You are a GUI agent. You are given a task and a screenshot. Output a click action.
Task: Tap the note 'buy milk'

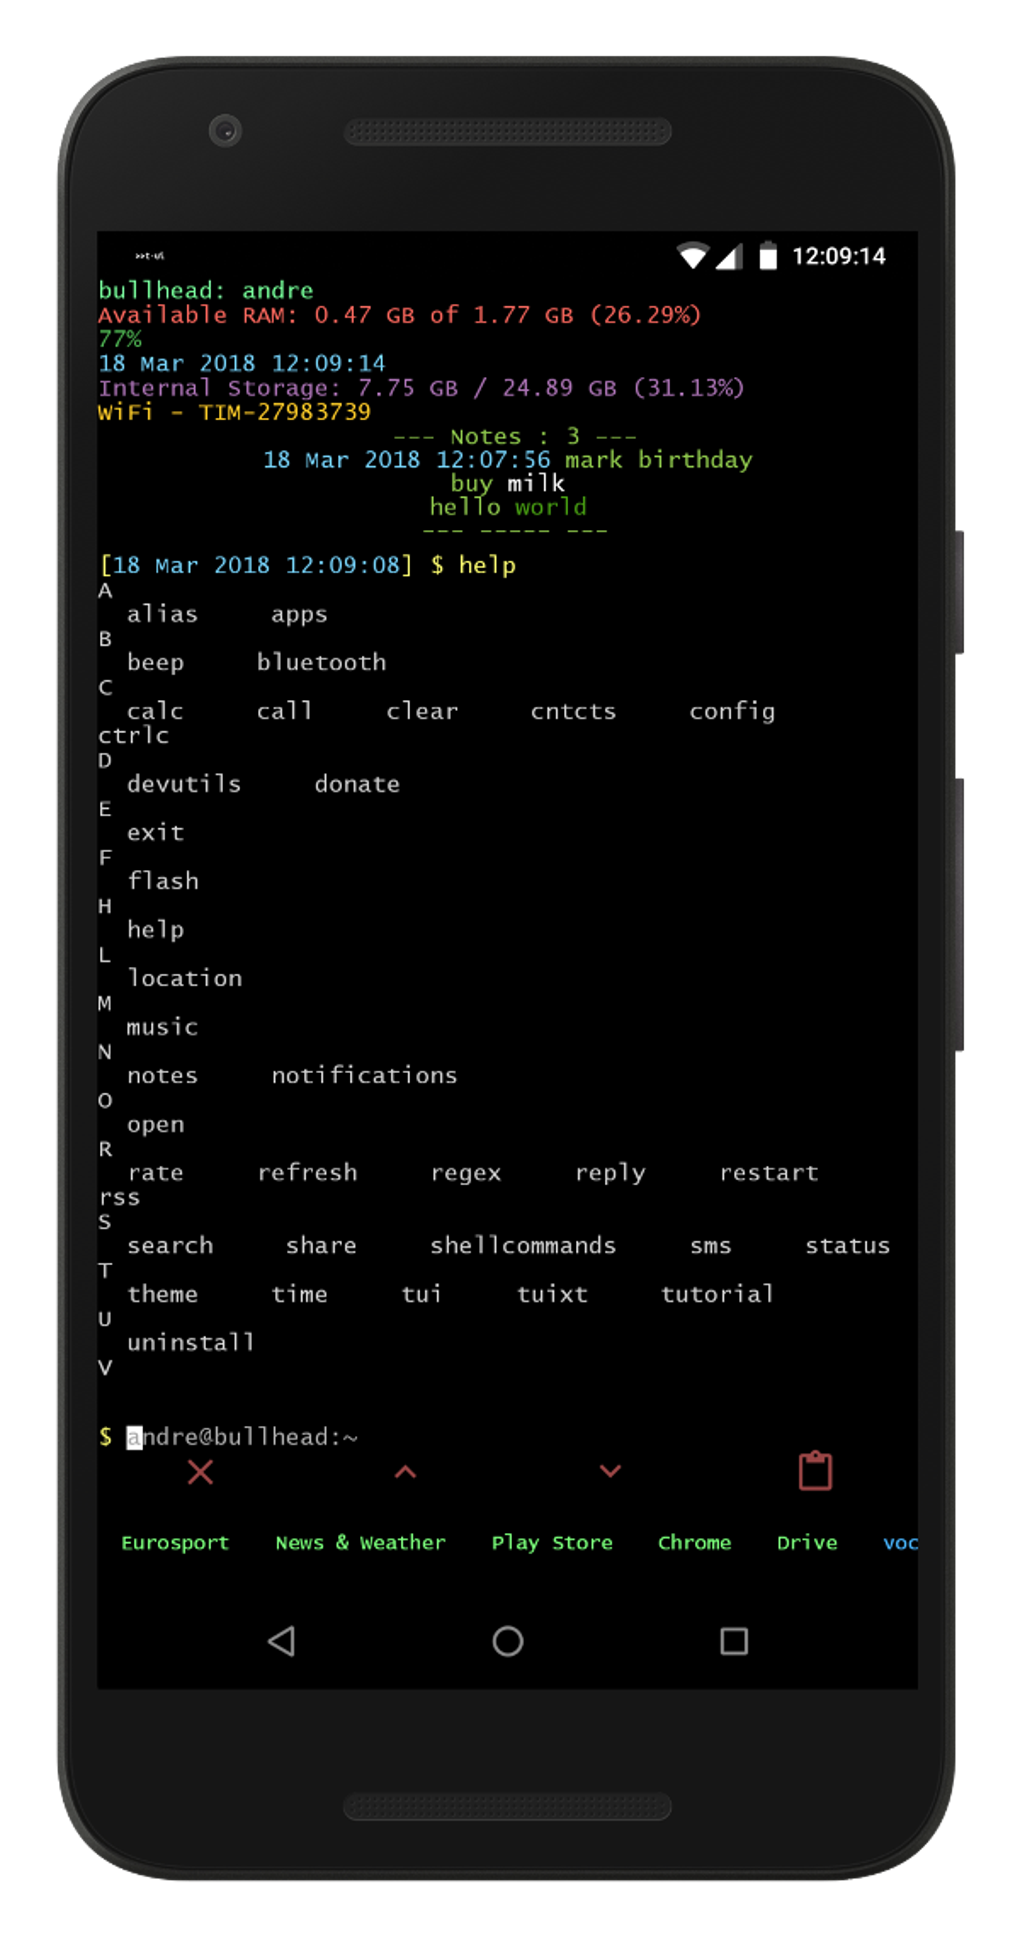[507, 484]
